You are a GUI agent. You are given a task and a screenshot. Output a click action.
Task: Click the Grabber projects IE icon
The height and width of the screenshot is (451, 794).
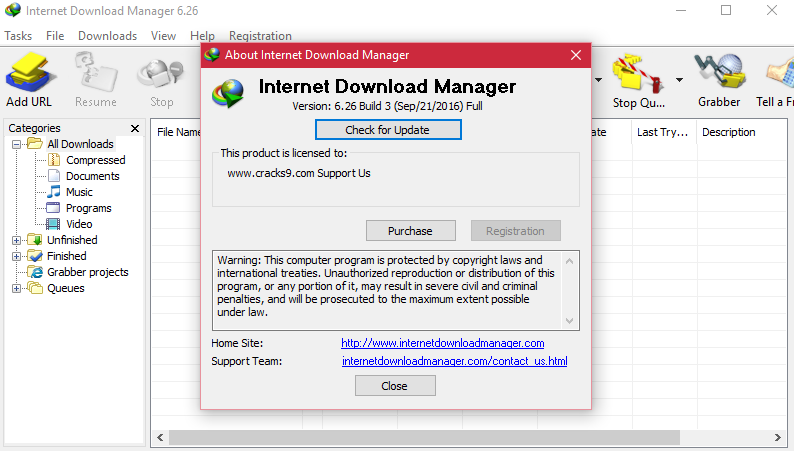click(35, 272)
